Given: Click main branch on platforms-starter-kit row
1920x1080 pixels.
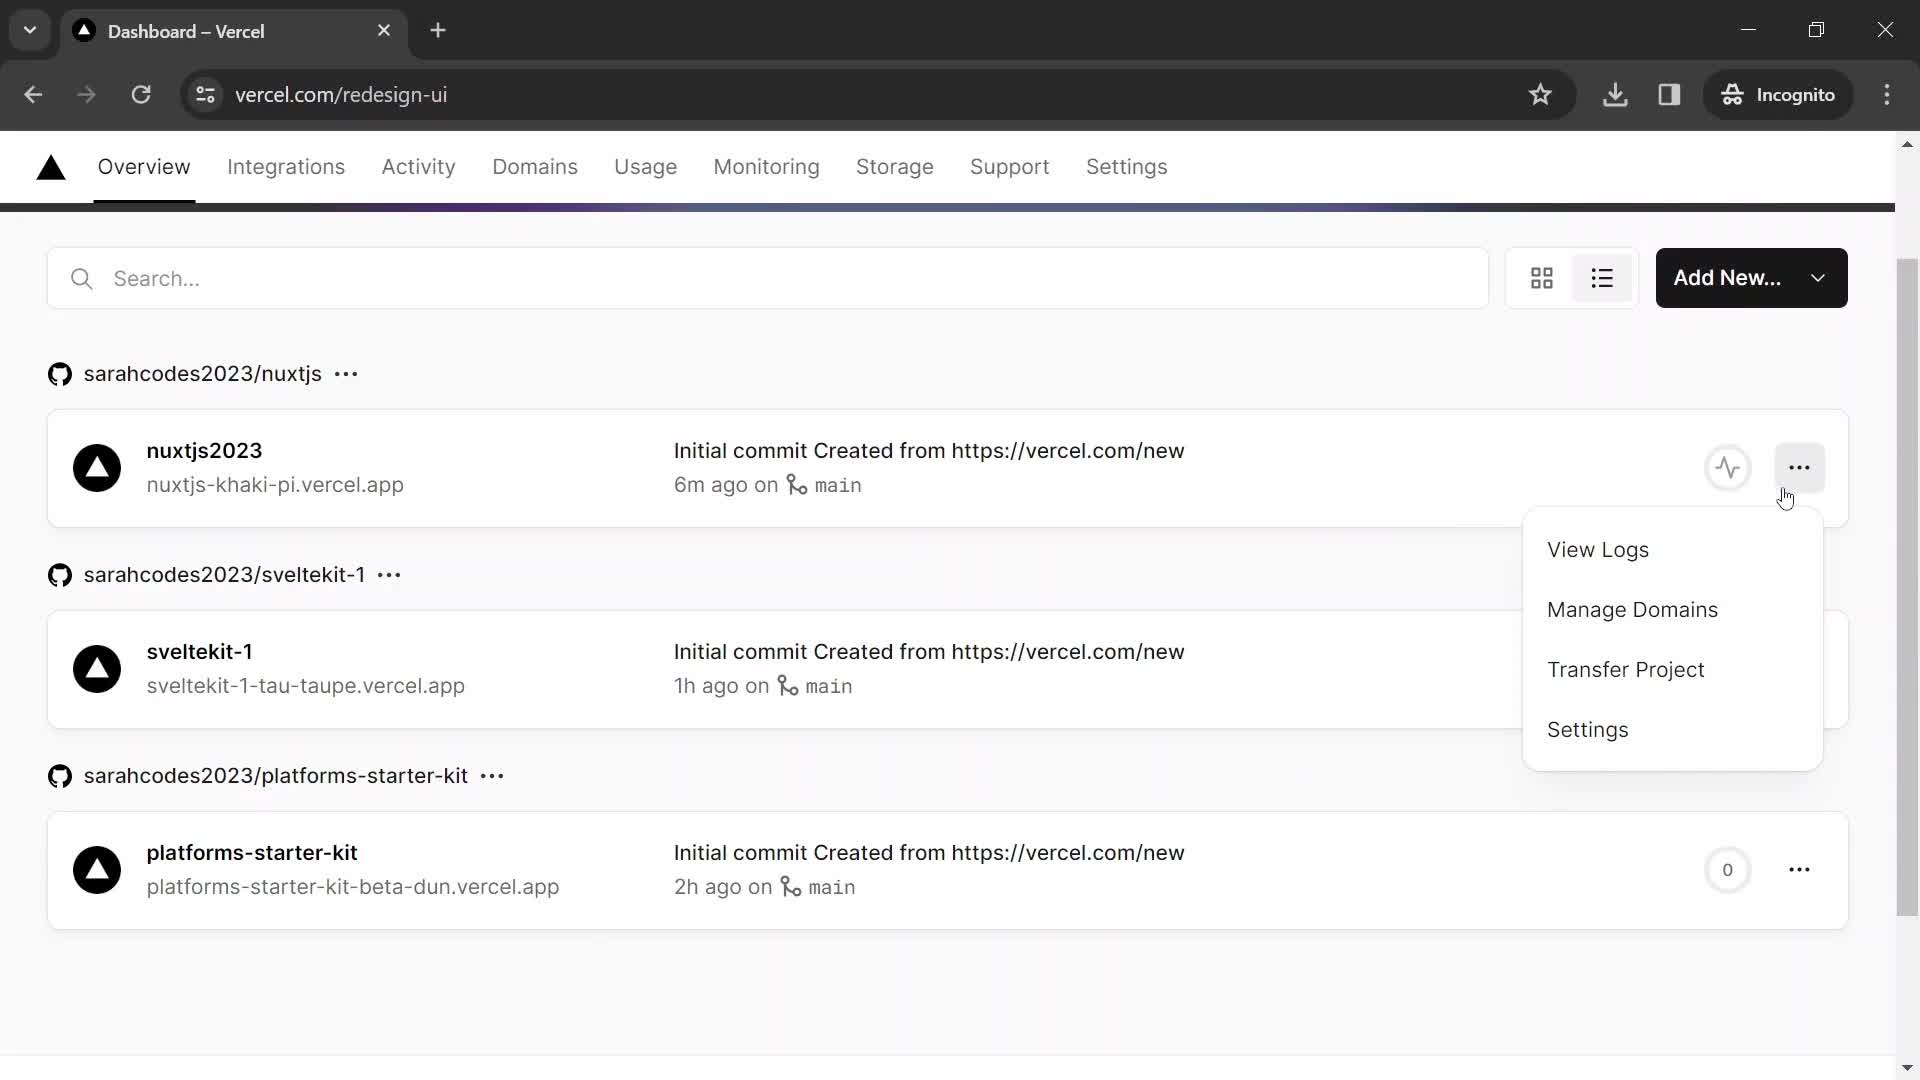Looking at the screenshot, I should (831, 887).
